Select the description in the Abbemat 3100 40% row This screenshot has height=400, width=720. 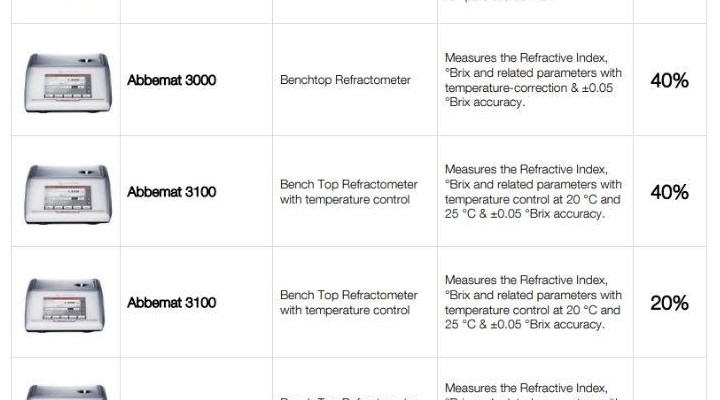tap(533, 192)
